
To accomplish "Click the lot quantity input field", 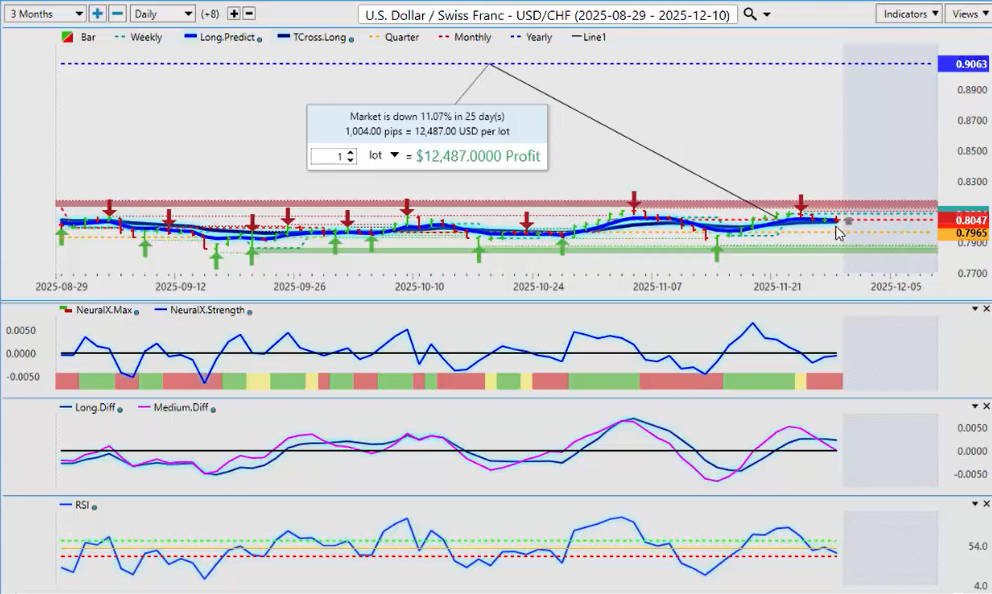I will [332, 156].
